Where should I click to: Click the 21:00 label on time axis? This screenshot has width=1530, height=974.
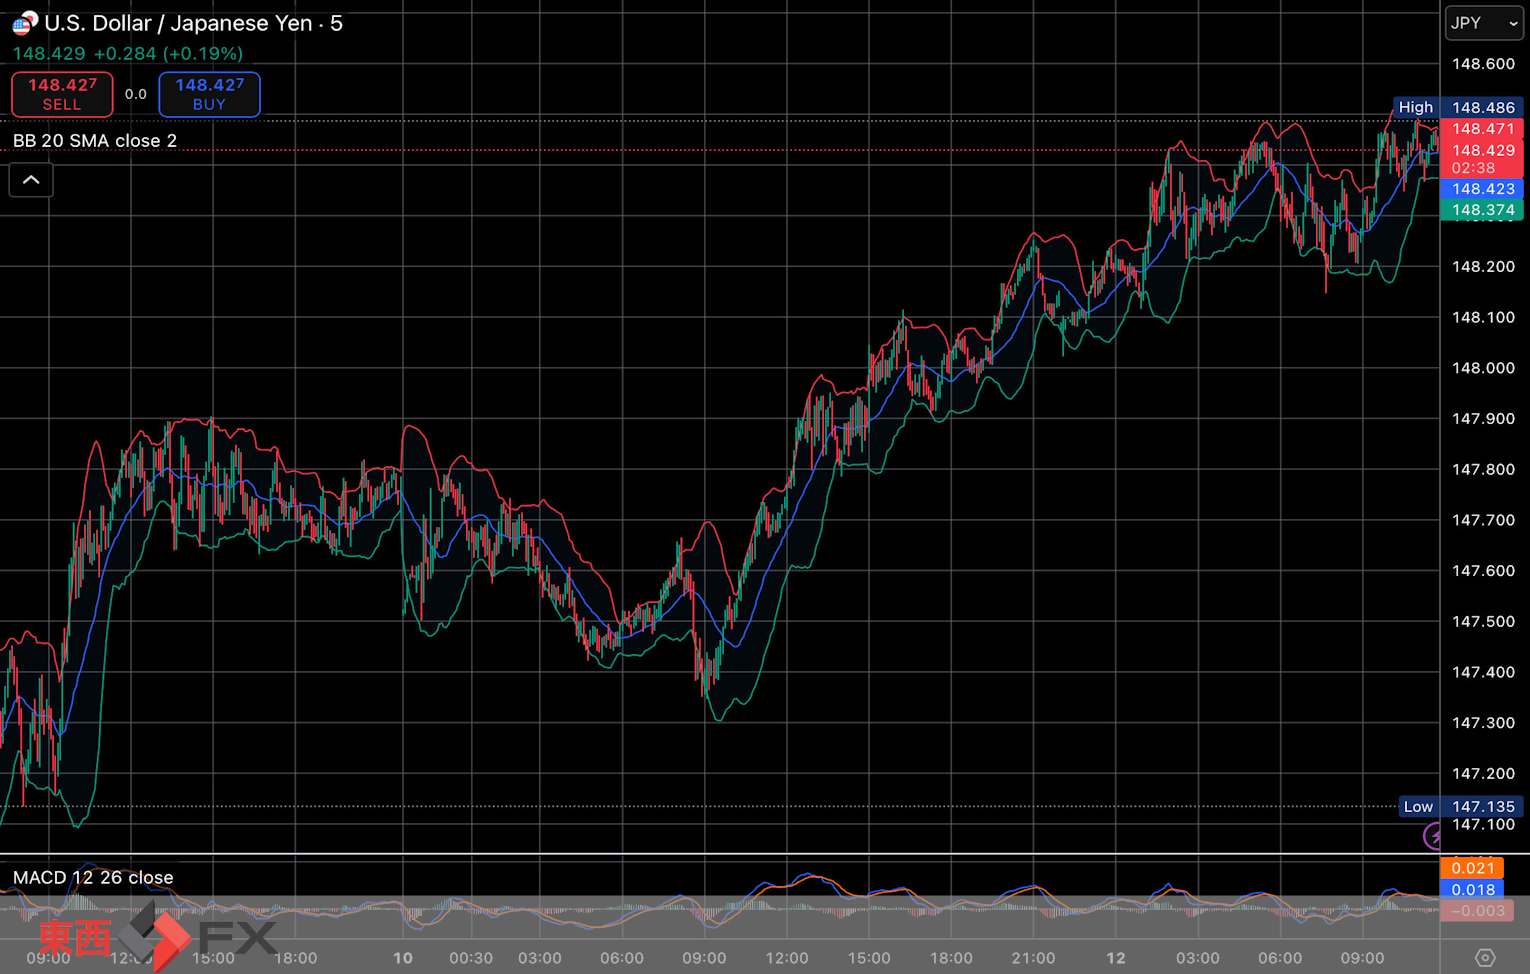[1033, 958]
